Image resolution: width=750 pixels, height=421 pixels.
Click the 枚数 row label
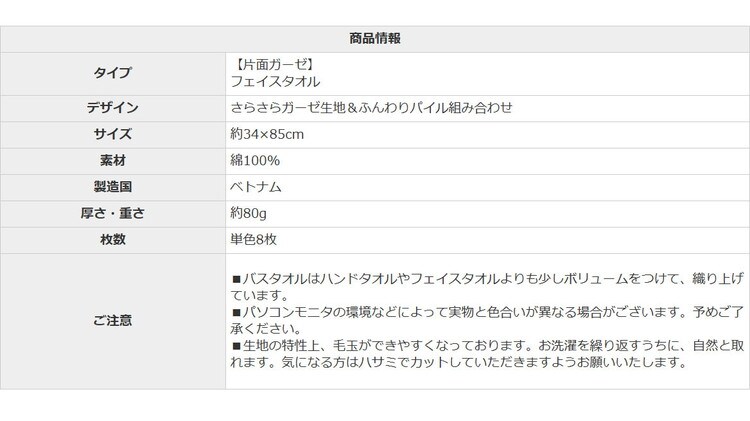pyautogui.click(x=112, y=238)
